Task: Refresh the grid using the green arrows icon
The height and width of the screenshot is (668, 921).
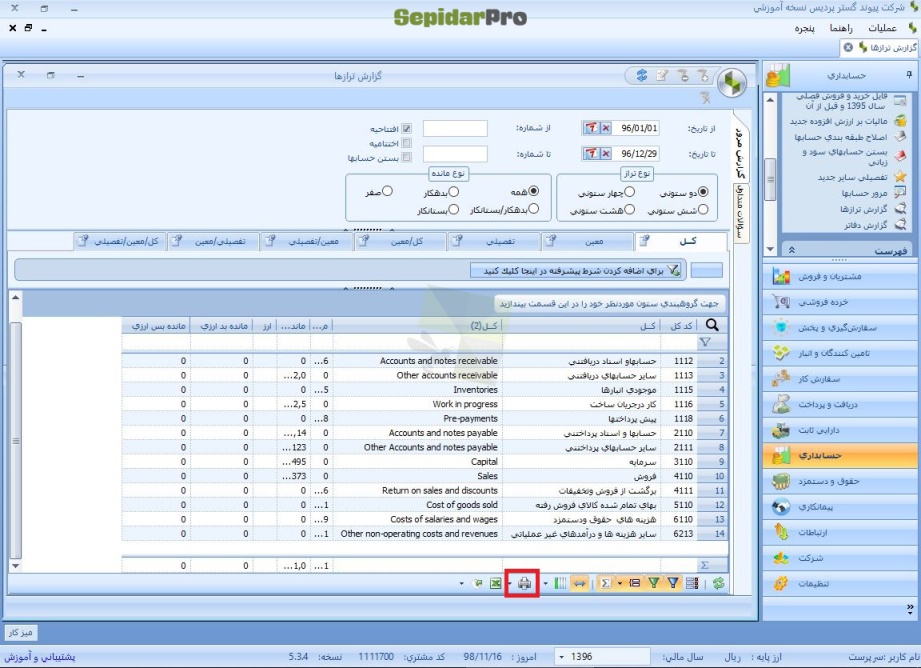Action: (x=718, y=583)
